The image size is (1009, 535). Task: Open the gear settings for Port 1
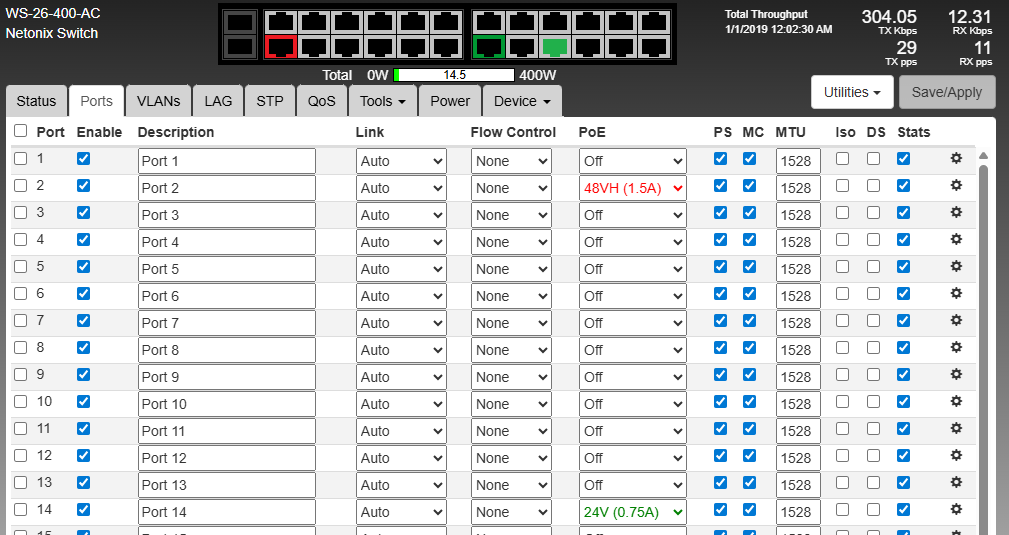pos(955,158)
